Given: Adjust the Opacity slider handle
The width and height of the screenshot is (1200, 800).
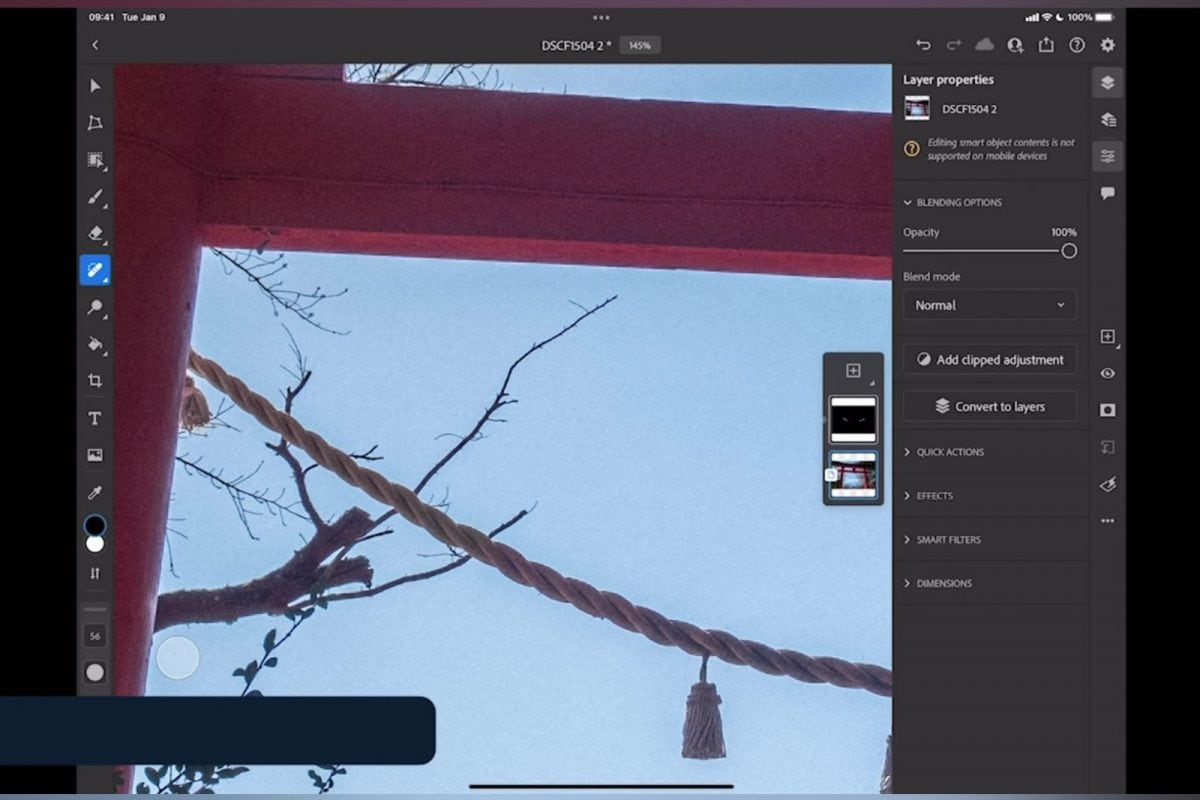Looking at the screenshot, I should pos(1069,251).
